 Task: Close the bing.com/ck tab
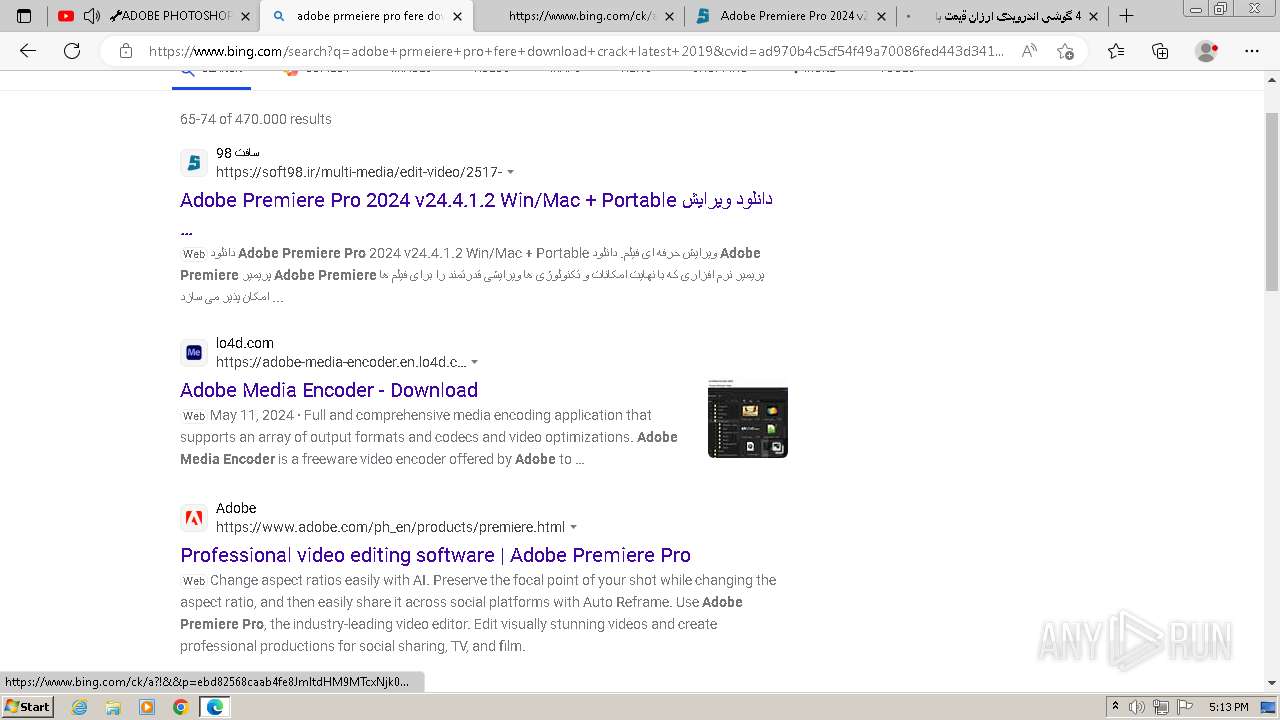(669, 16)
